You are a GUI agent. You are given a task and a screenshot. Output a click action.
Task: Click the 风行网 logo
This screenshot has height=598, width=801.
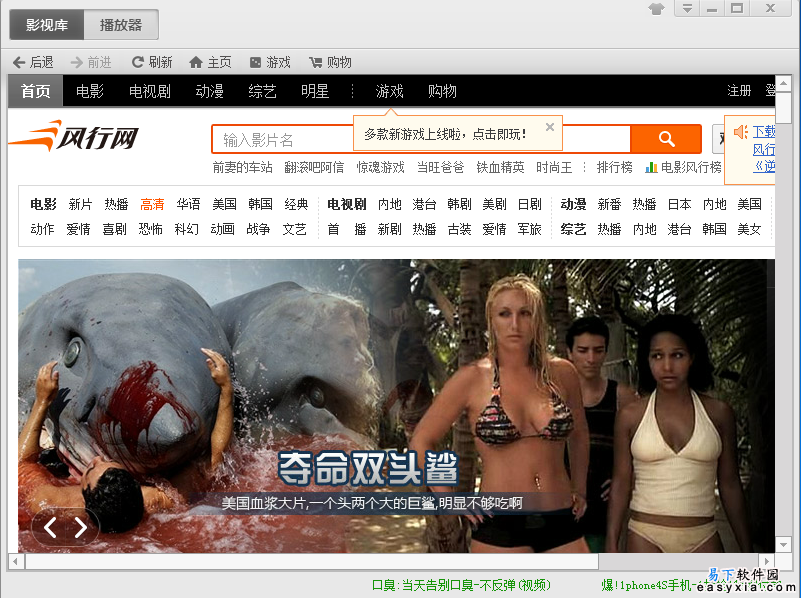(x=74, y=136)
